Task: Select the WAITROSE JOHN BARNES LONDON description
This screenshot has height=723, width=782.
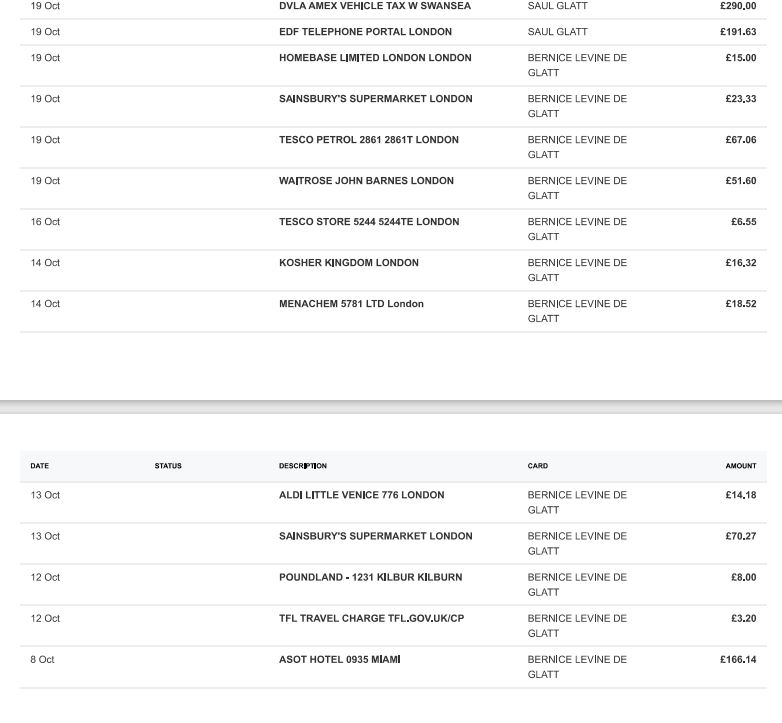Action: click(x=367, y=181)
